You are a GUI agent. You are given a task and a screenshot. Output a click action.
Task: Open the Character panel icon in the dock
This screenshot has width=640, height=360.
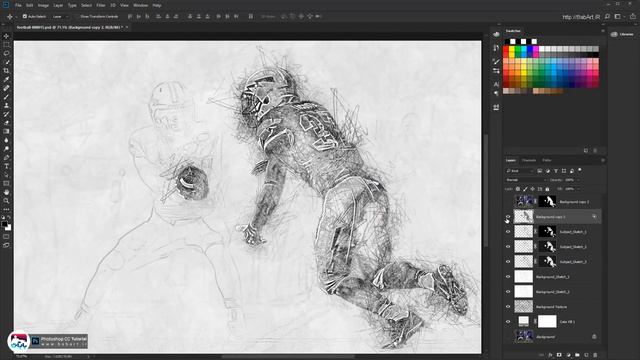496,84
